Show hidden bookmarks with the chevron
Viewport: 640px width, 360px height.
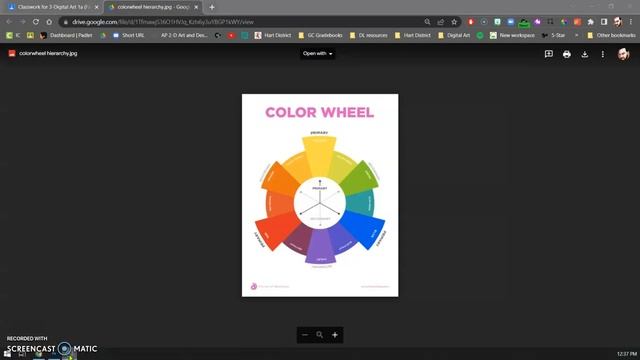576,36
